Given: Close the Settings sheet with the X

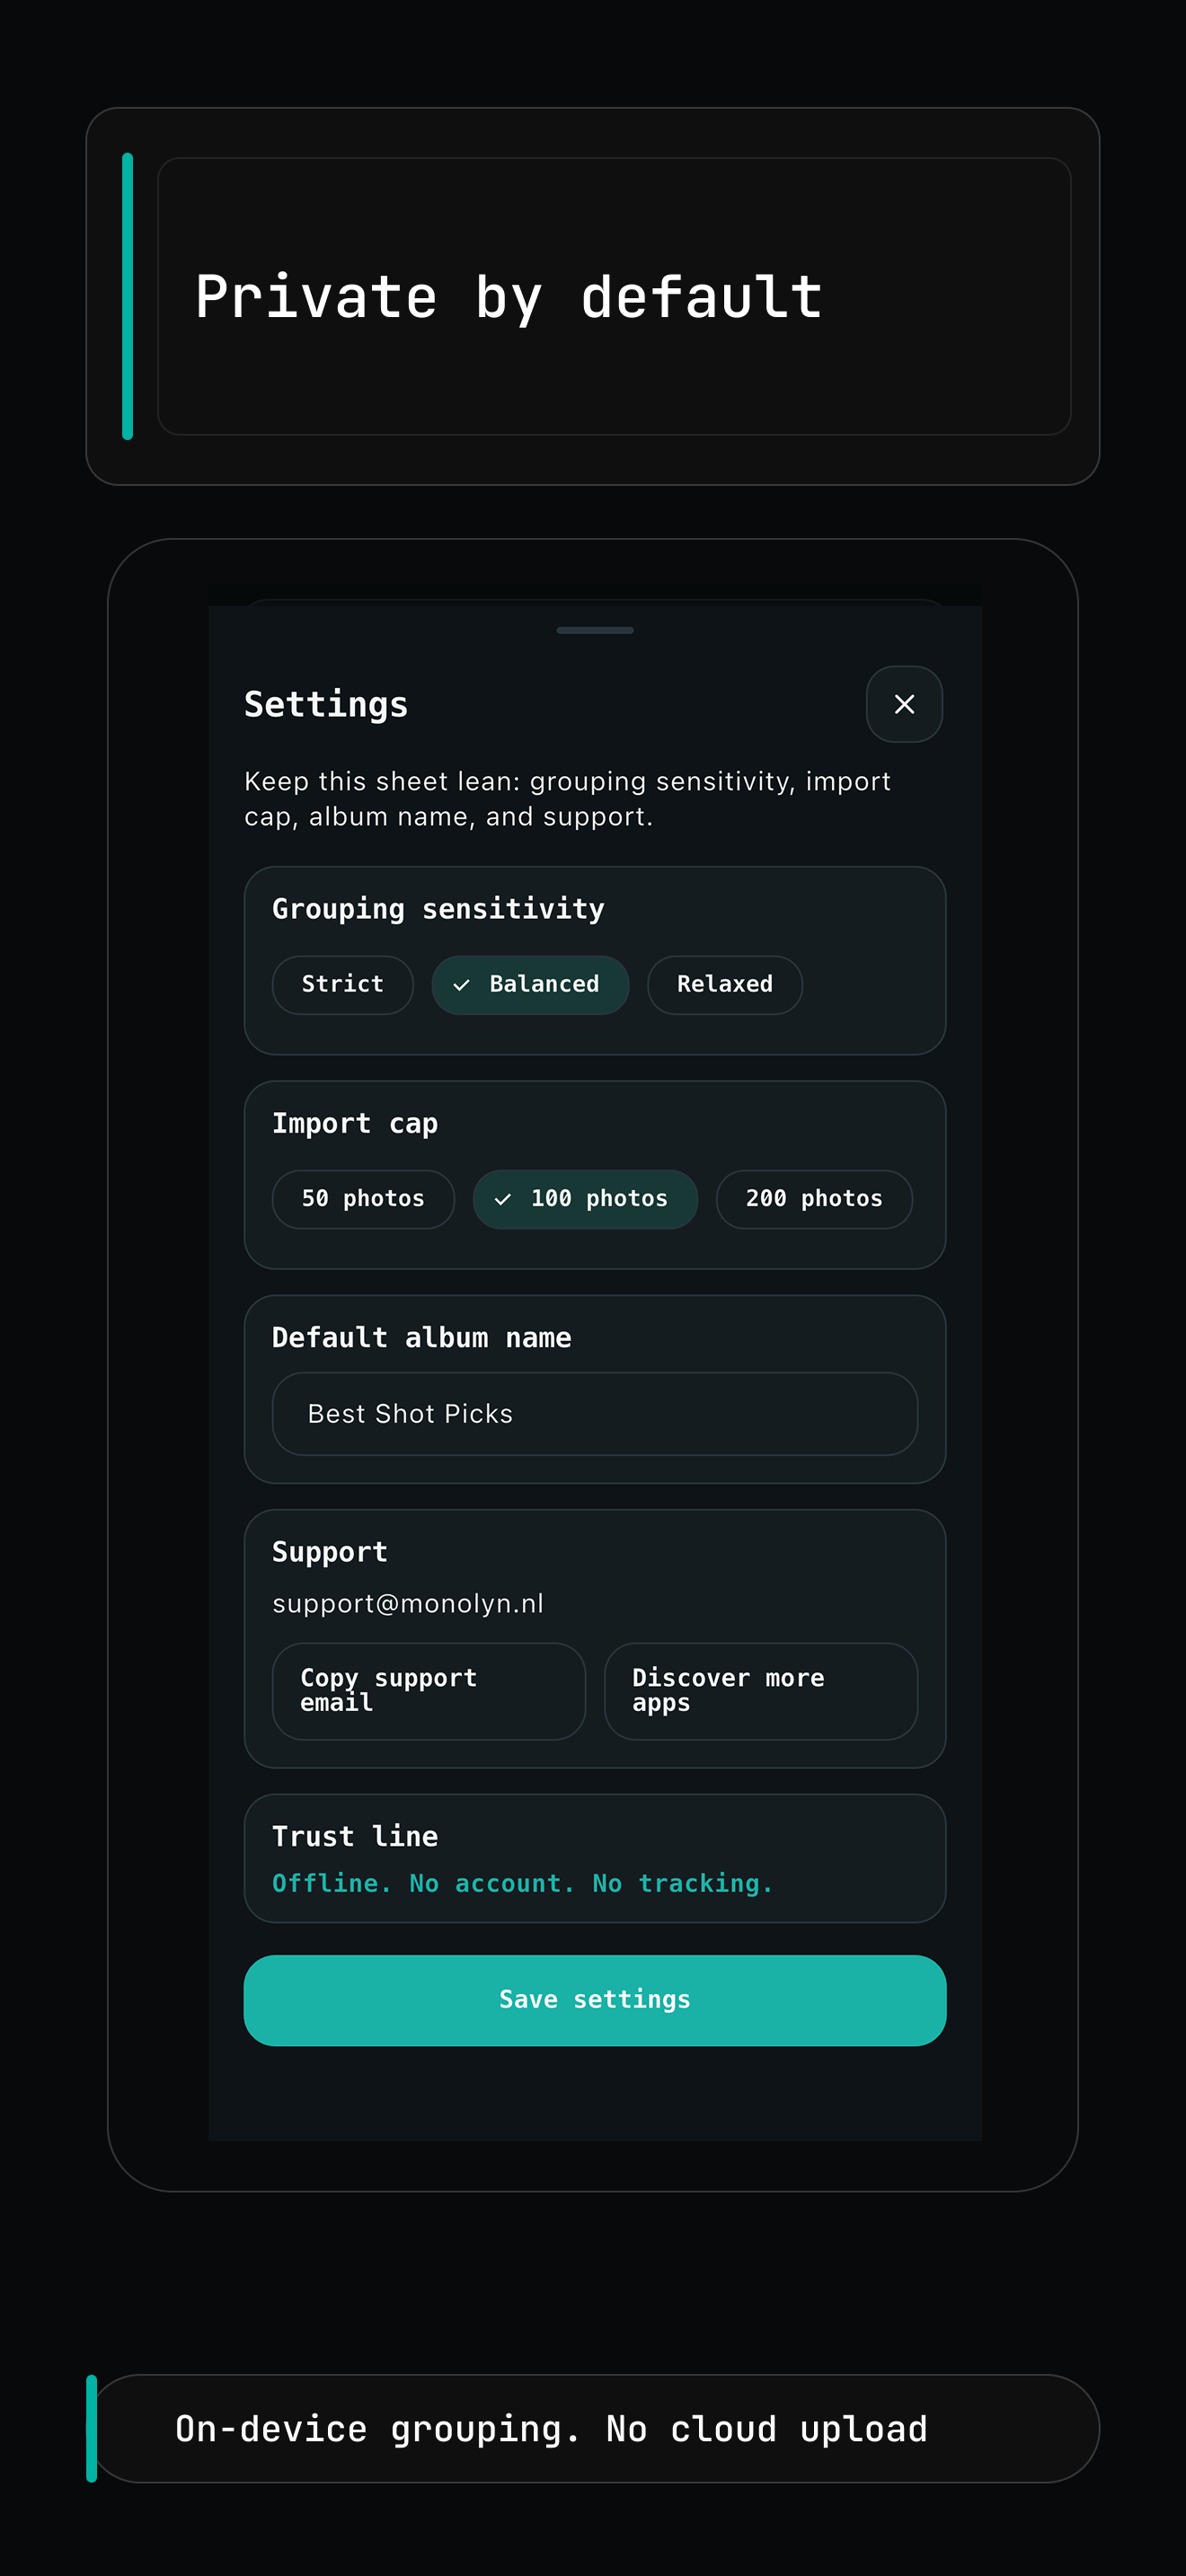Looking at the screenshot, I should tap(904, 704).
